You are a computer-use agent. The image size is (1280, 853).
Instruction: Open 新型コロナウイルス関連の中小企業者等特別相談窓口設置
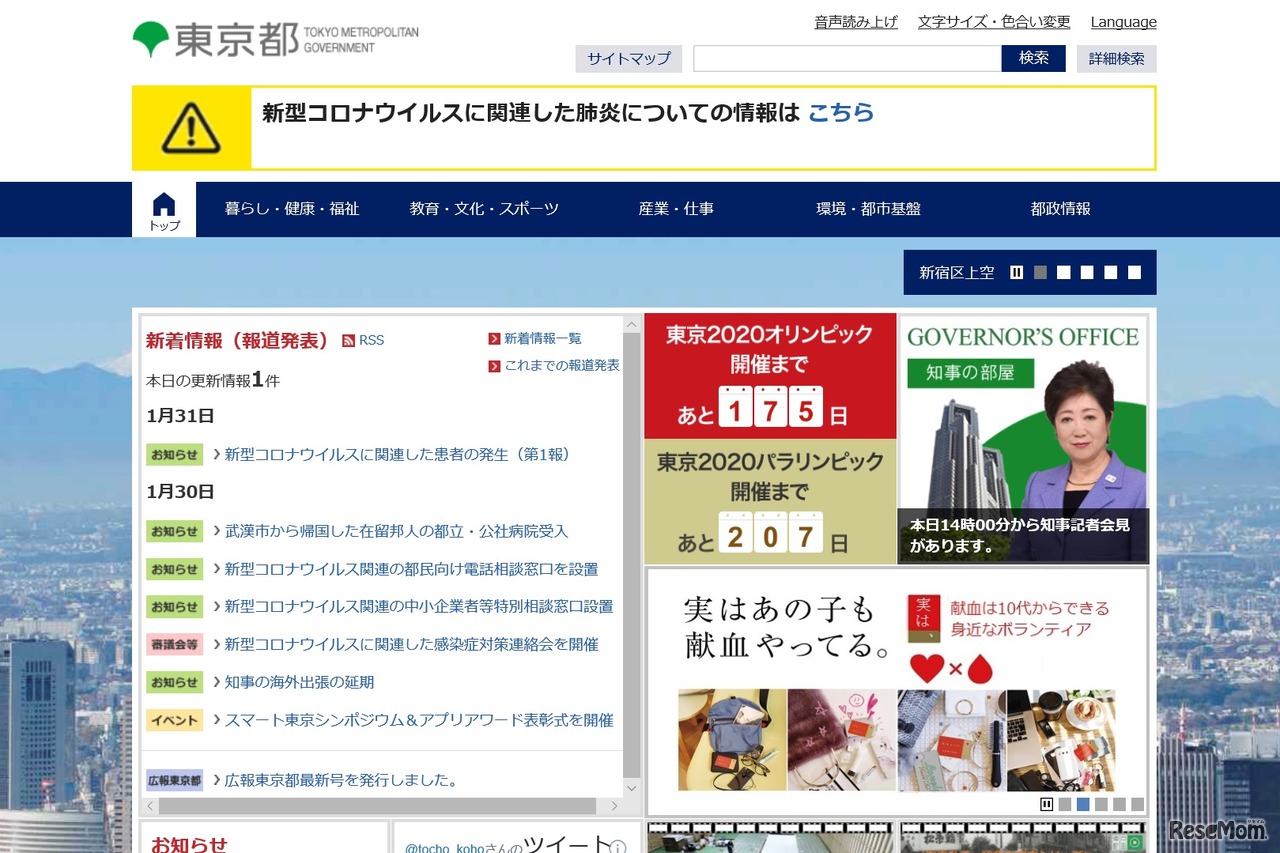419,607
